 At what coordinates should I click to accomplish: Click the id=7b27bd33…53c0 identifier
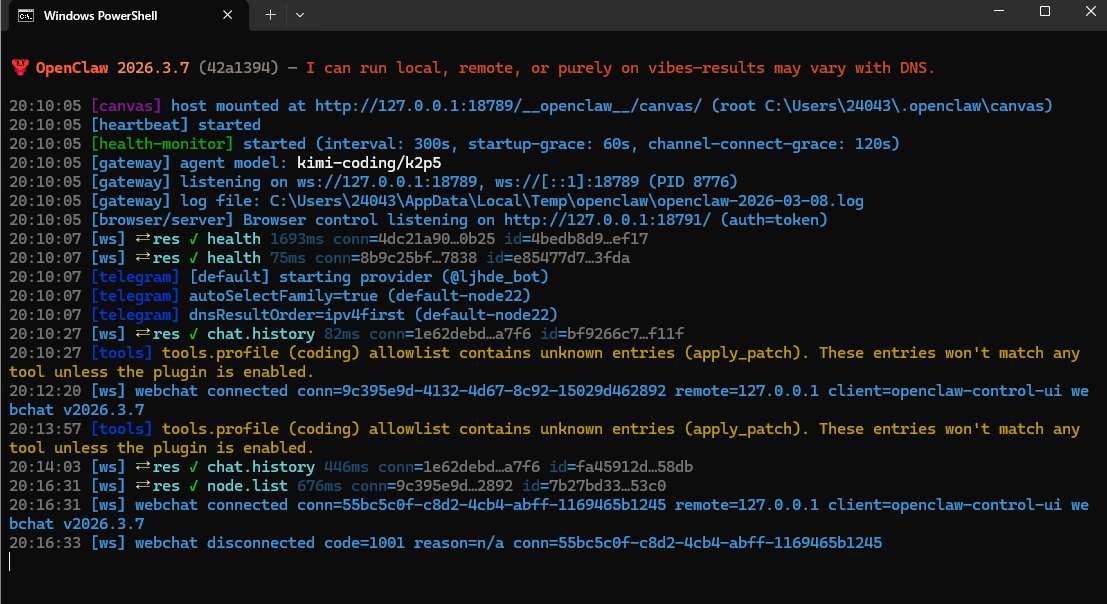(594, 486)
